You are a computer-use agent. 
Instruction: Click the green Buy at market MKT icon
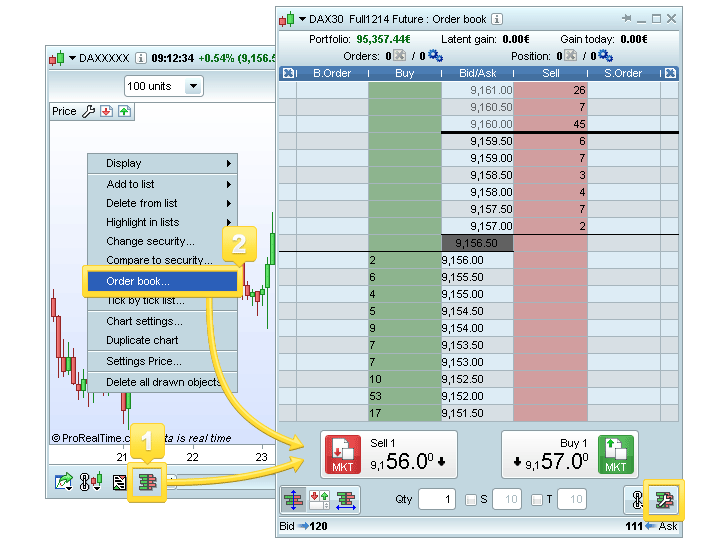(615, 455)
